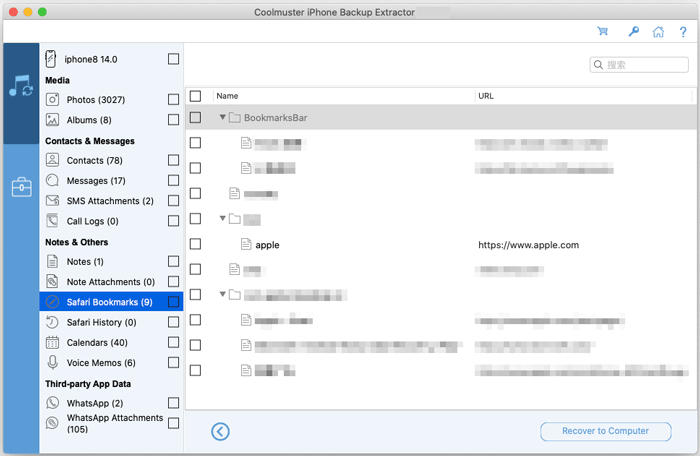Image resolution: width=700 pixels, height=456 pixels.
Task: Select the music sync sidebar icon
Action: [x=21, y=85]
